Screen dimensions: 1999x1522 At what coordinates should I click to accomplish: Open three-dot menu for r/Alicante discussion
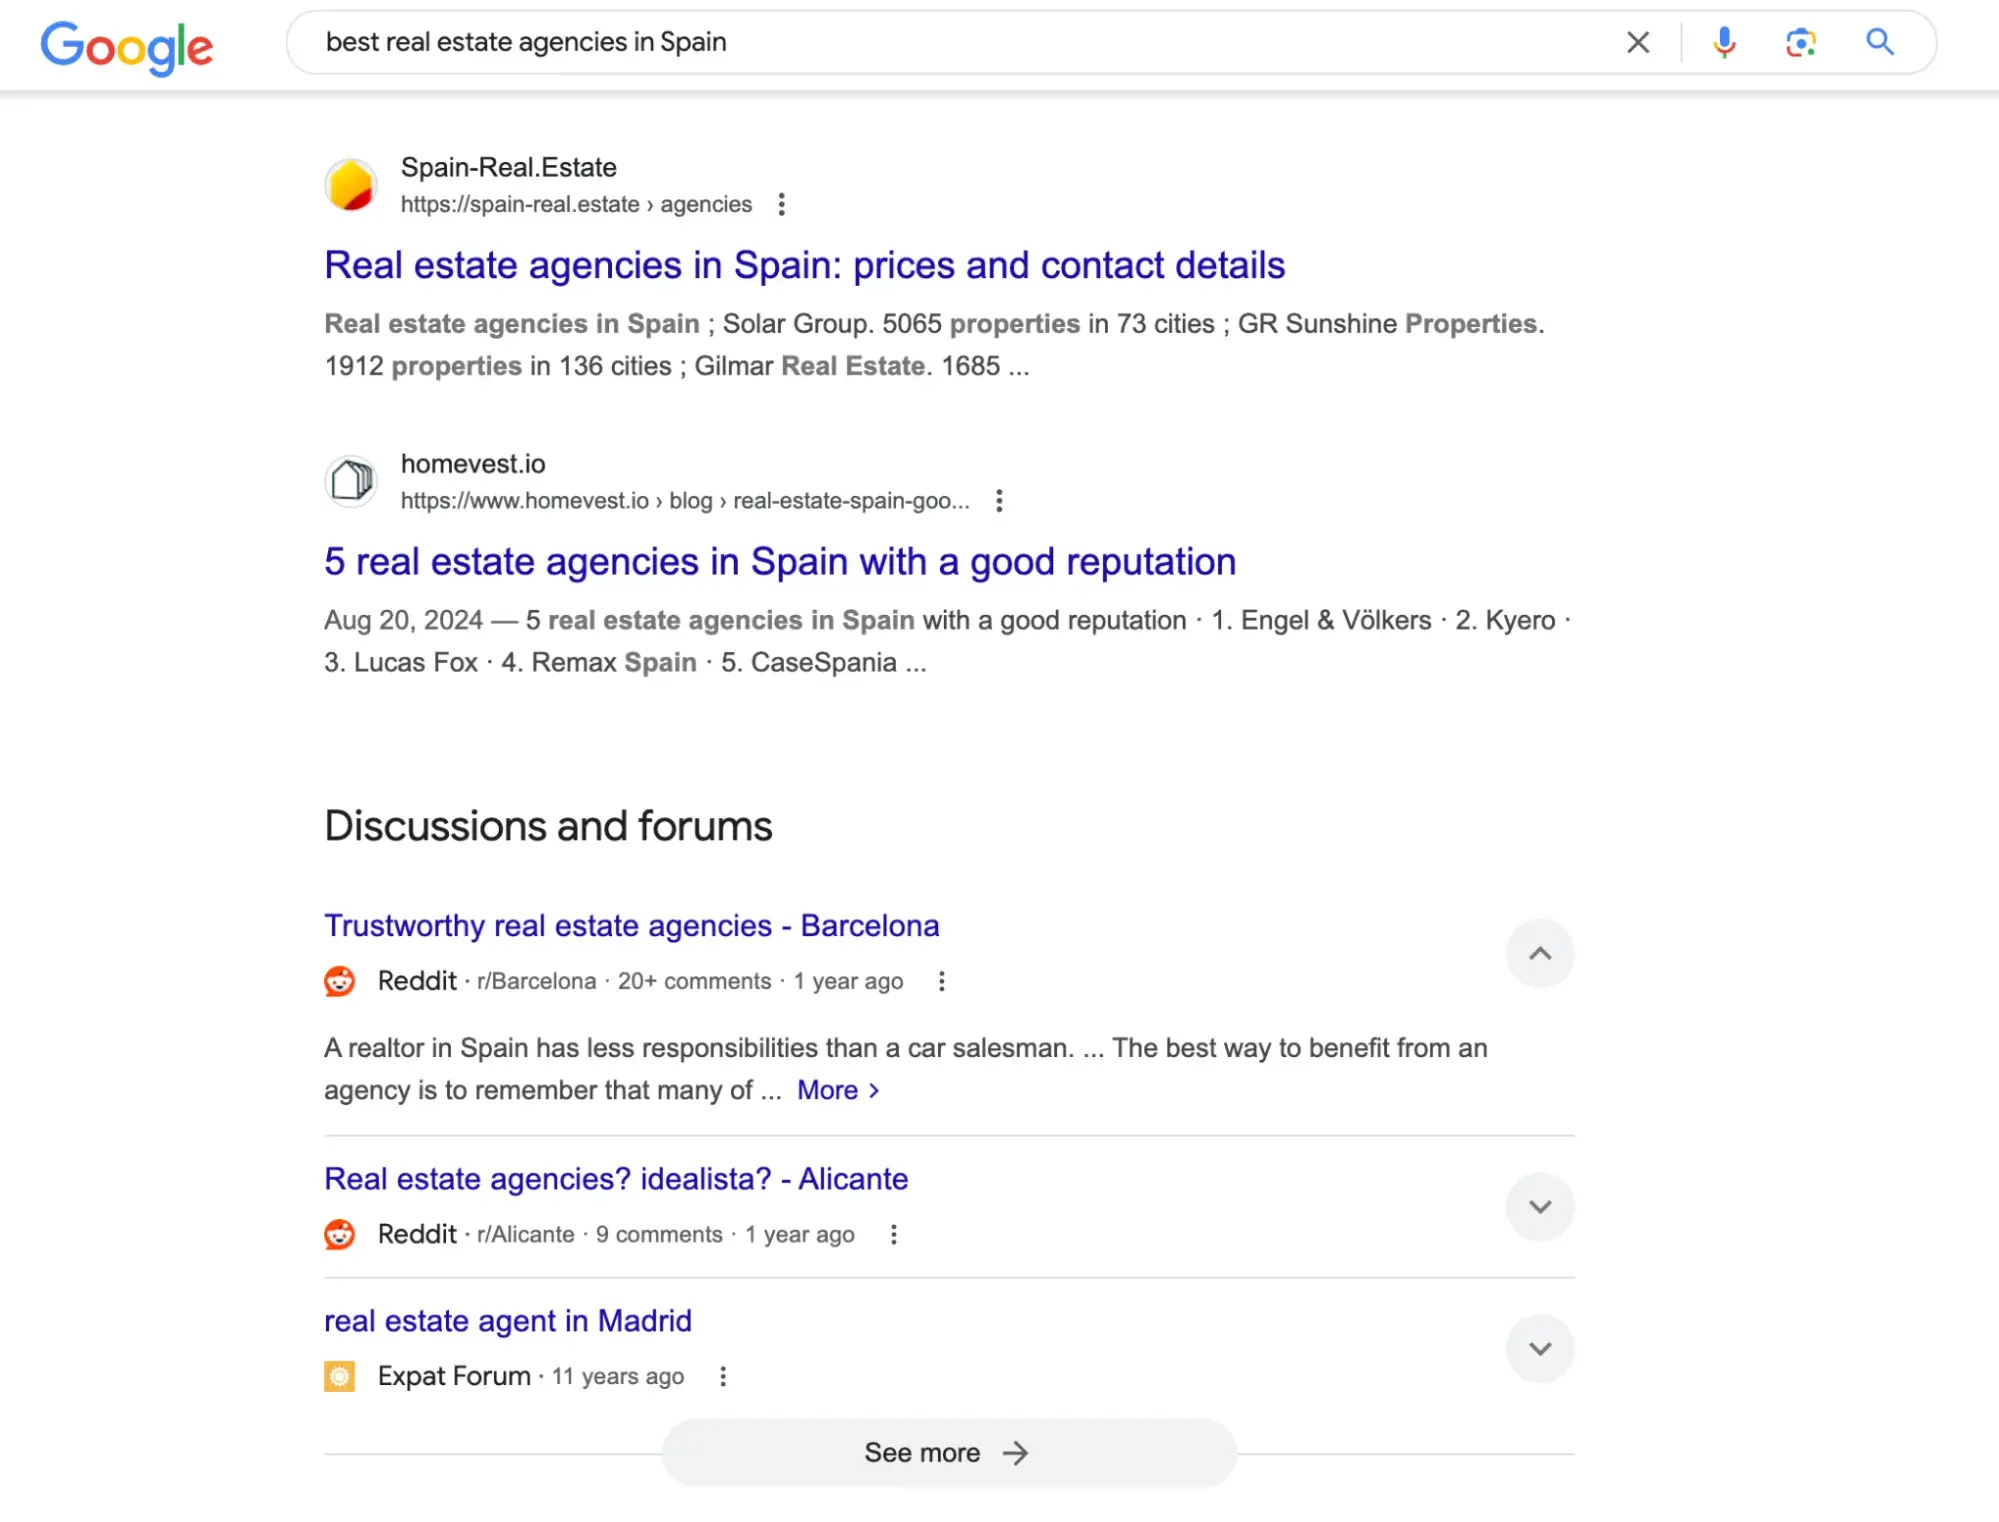pos(893,1234)
